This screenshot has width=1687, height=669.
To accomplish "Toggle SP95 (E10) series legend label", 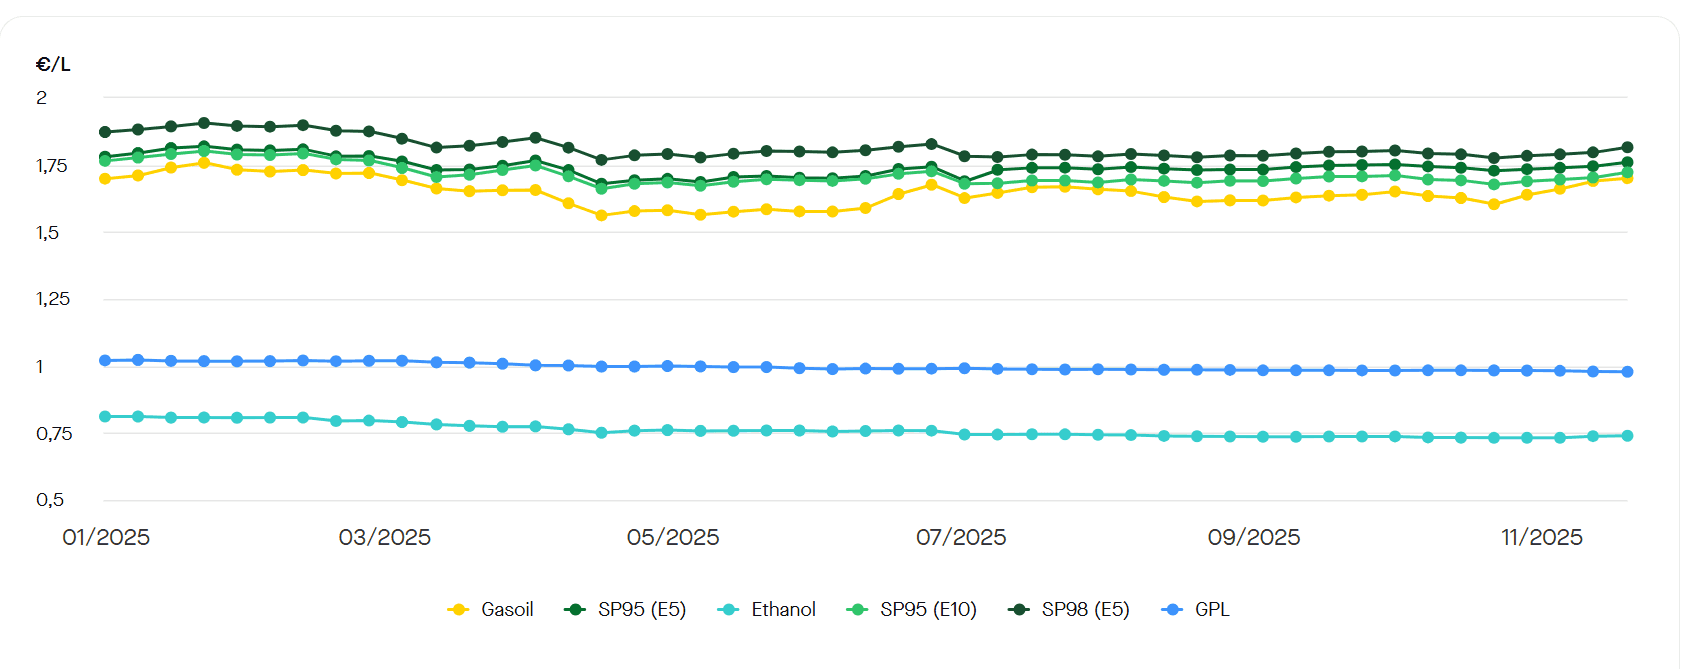I will tap(928, 610).
